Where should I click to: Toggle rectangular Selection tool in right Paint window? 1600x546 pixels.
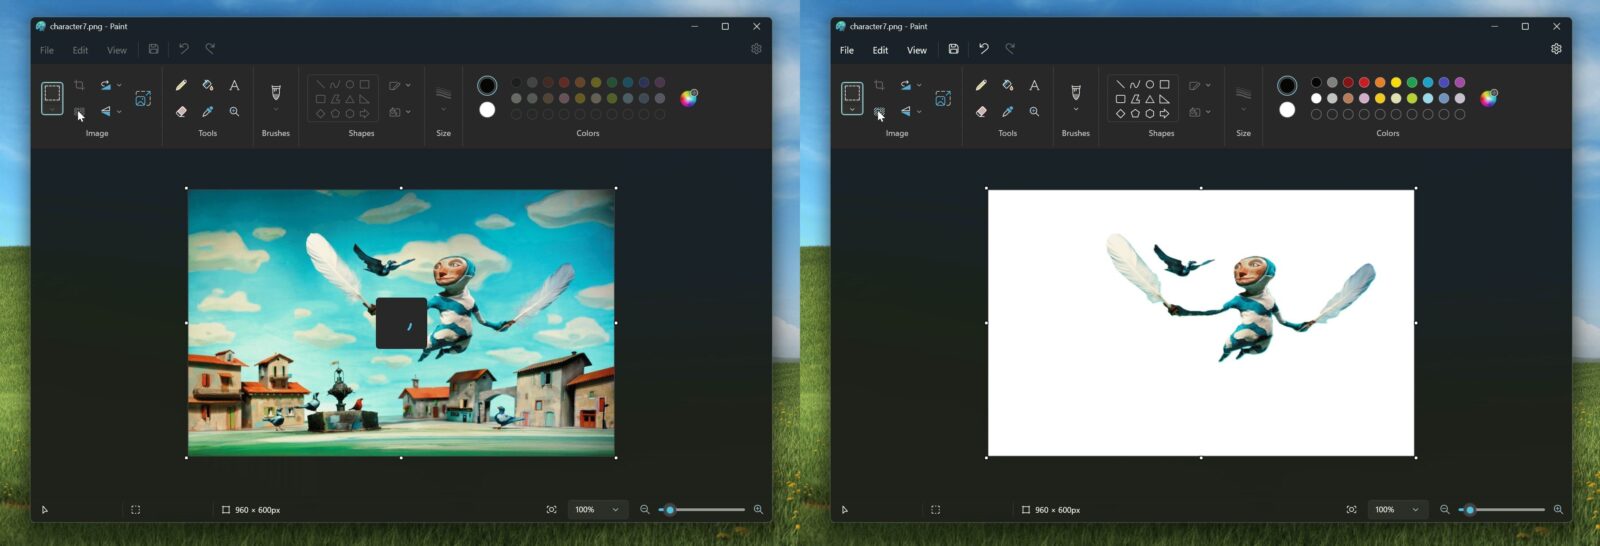(x=852, y=94)
